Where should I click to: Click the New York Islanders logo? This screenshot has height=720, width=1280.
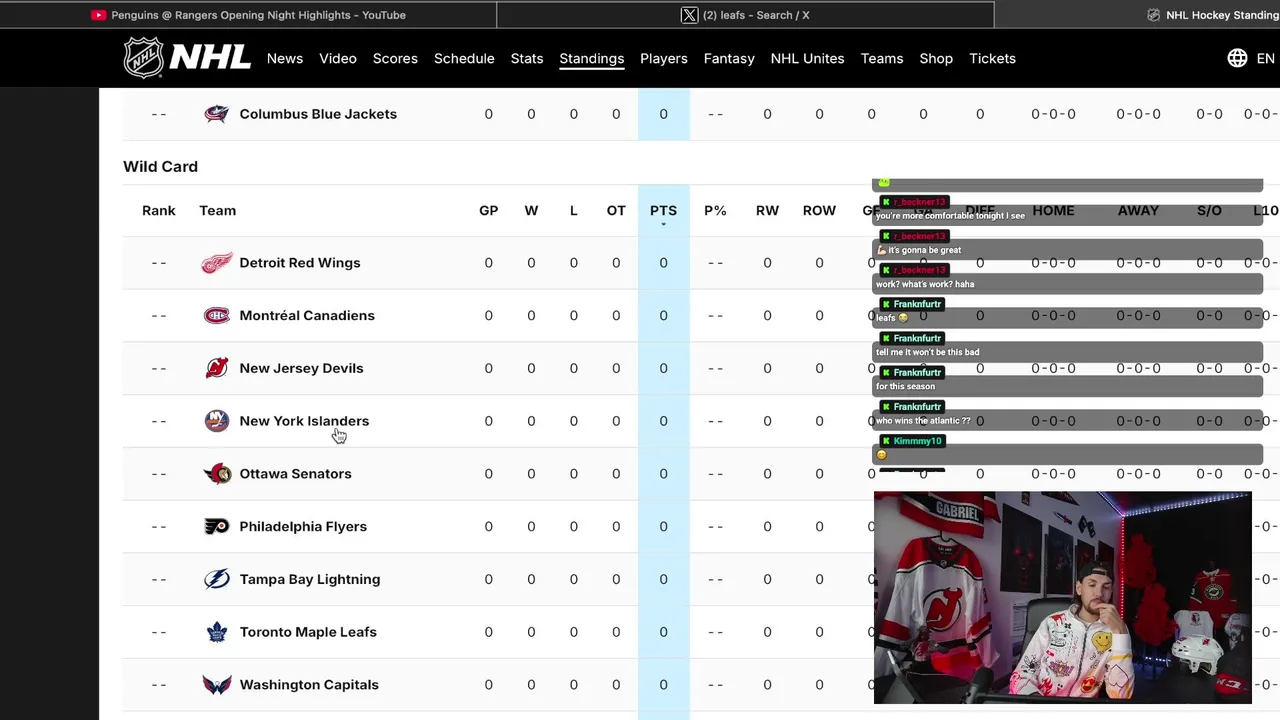[217, 421]
